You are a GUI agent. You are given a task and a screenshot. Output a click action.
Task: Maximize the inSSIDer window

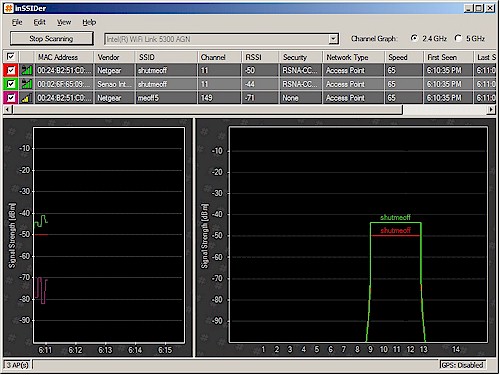click(479, 8)
